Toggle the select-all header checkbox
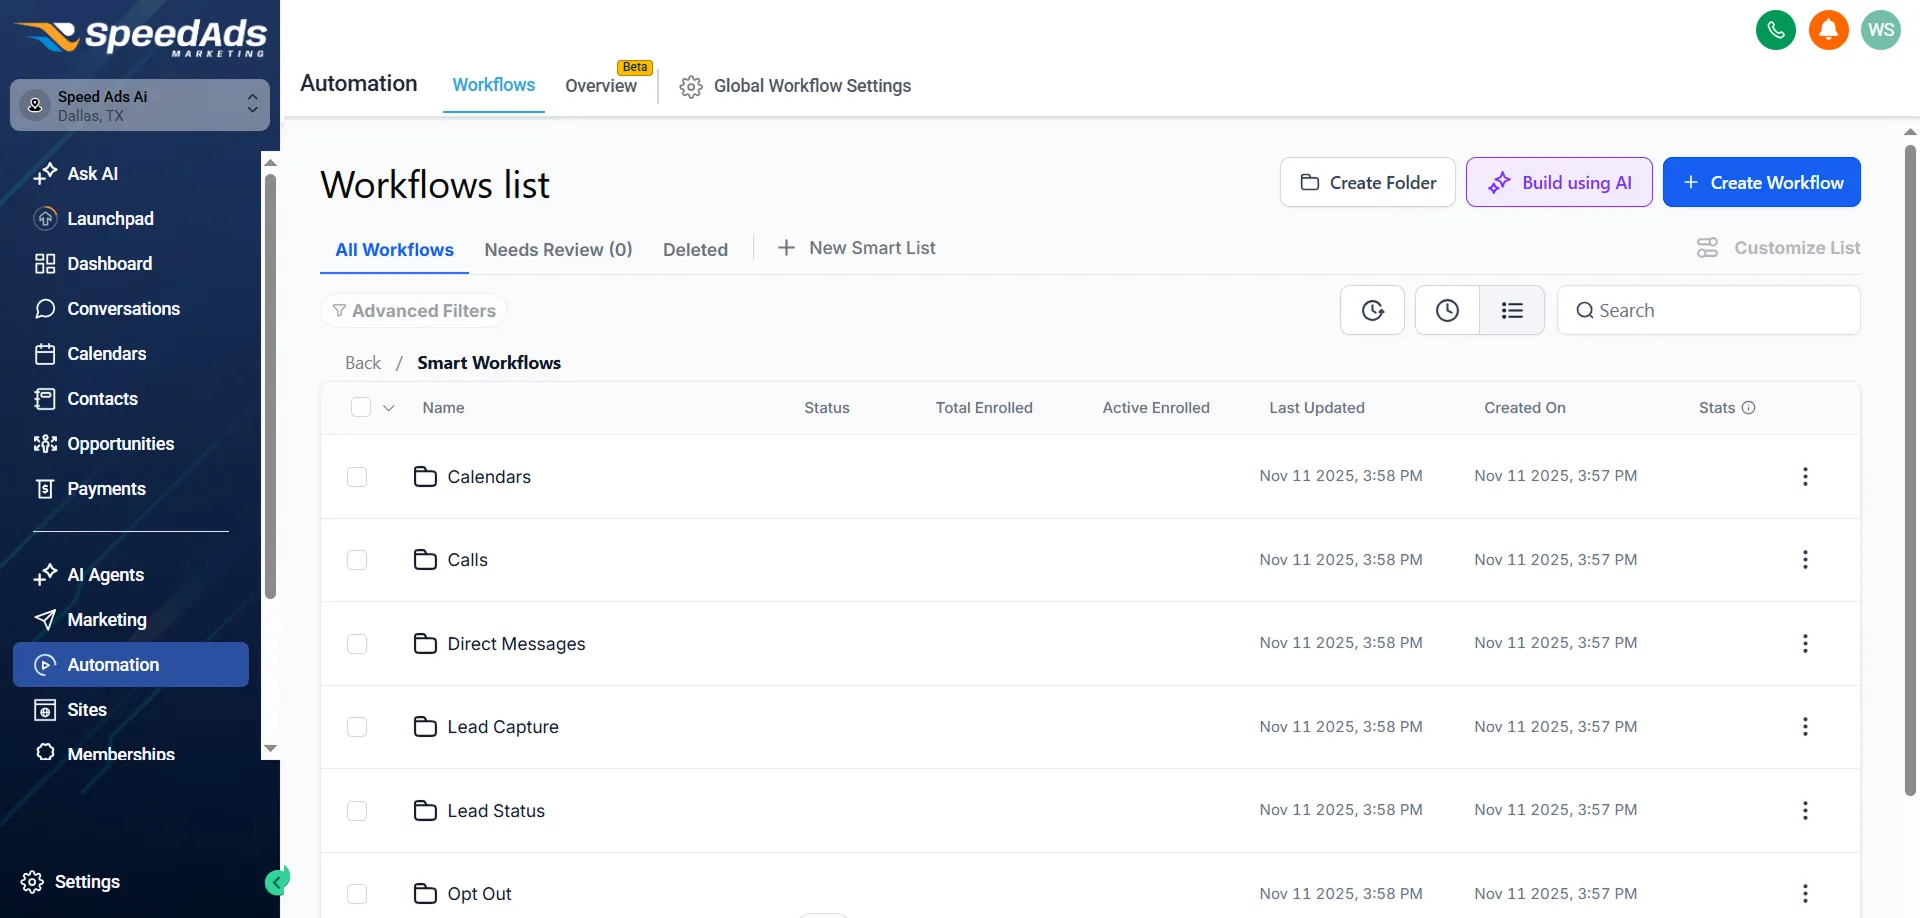1920x918 pixels. [361, 407]
